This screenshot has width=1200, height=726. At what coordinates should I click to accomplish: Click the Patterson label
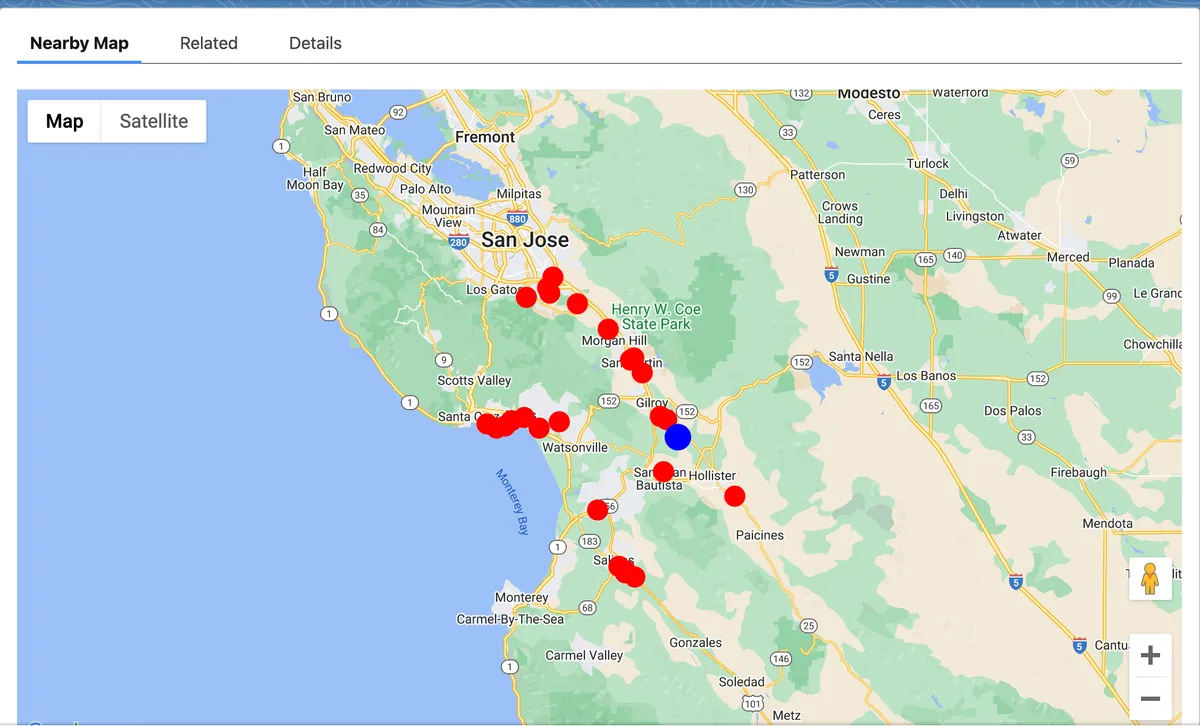[x=818, y=174]
